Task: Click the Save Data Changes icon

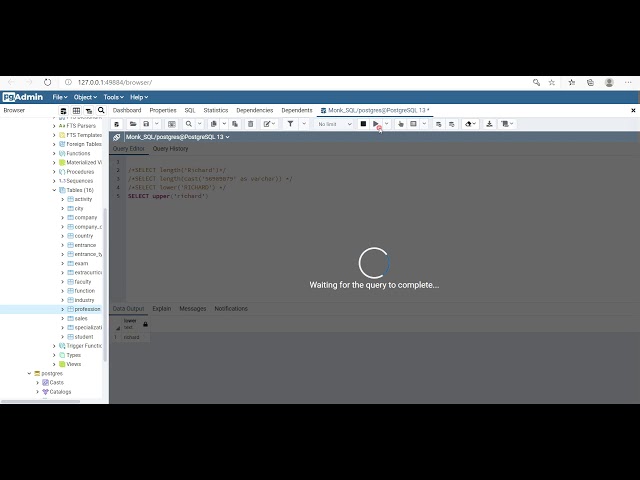Action: pyautogui.click(x=172, y=124)
